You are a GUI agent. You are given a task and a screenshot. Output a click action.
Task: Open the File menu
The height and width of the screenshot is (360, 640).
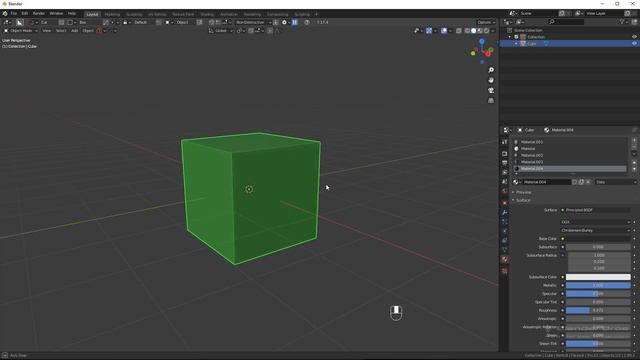click(14, 13)
